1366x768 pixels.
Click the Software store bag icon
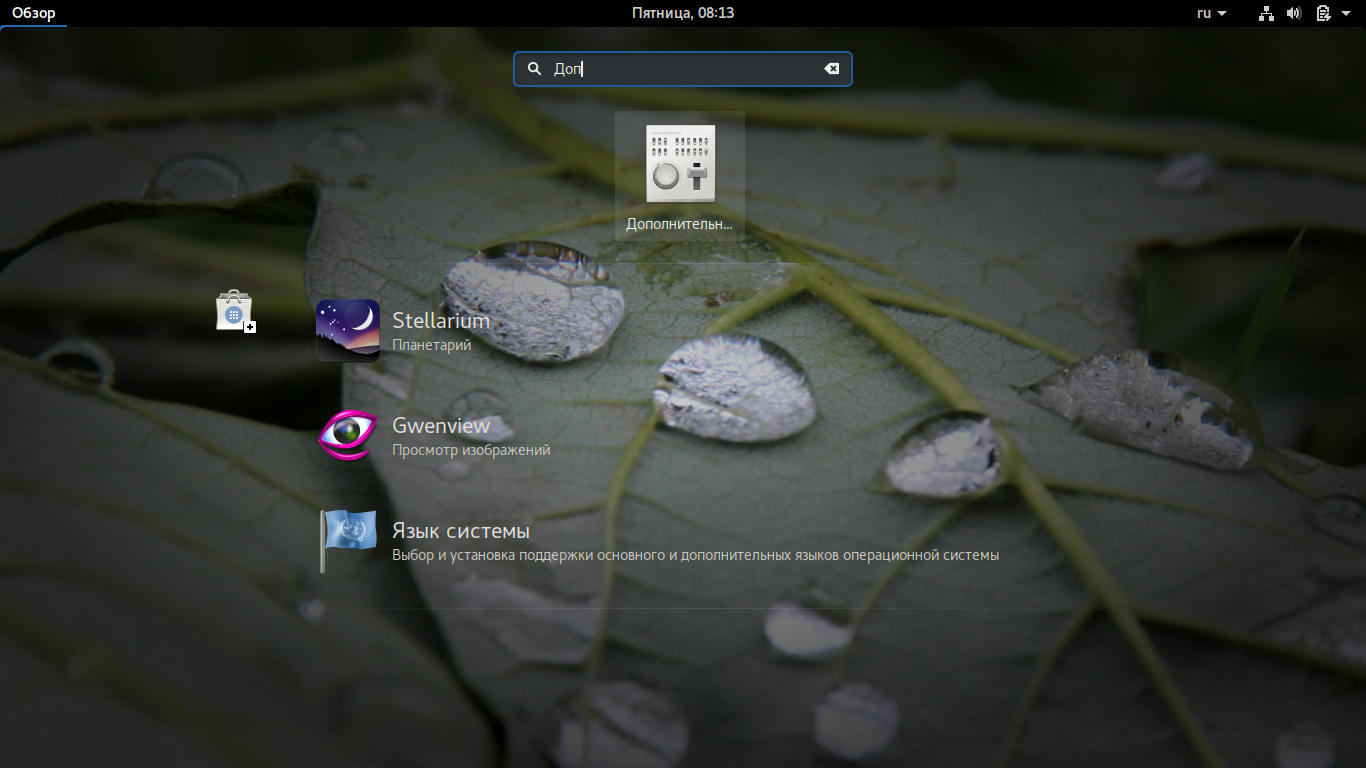pos(236,311)
